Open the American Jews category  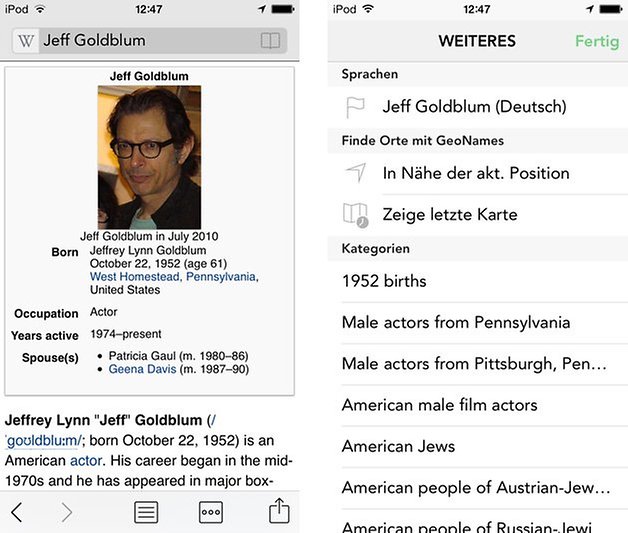tap(478, 447)
